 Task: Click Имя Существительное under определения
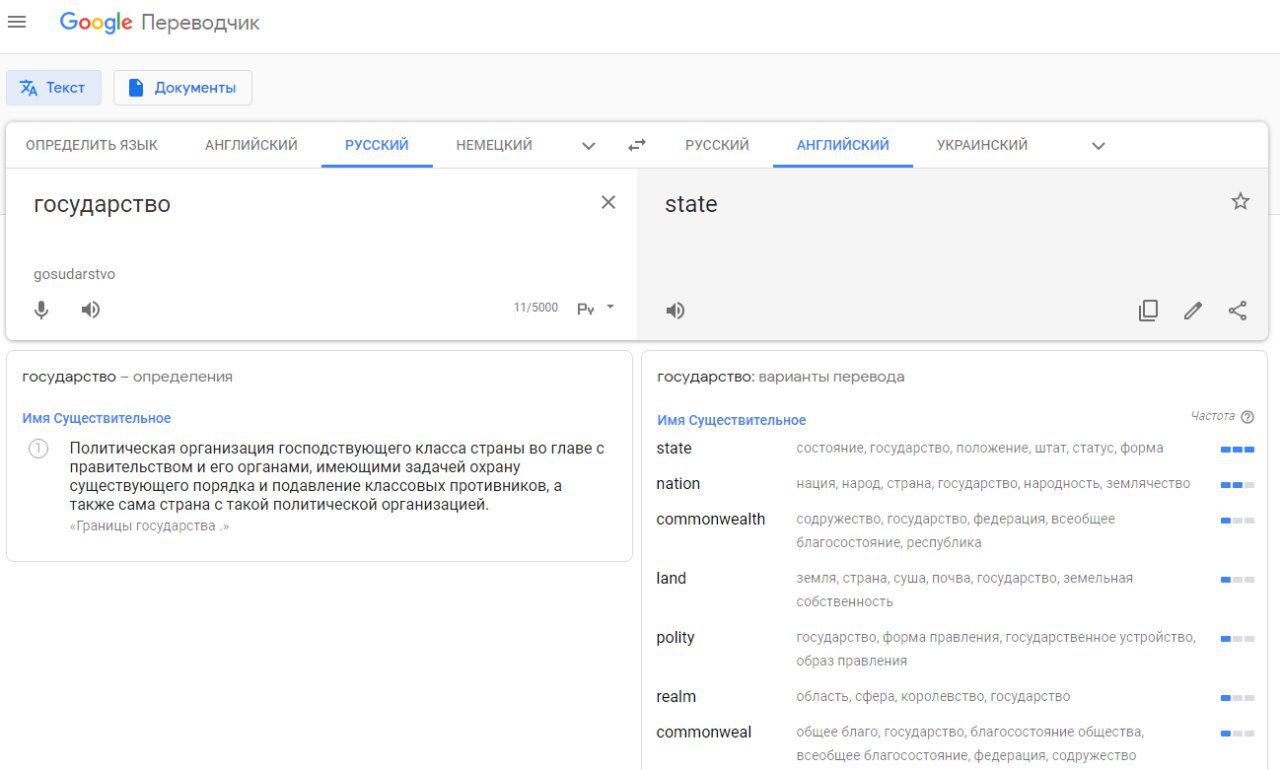tap(96, 418)
